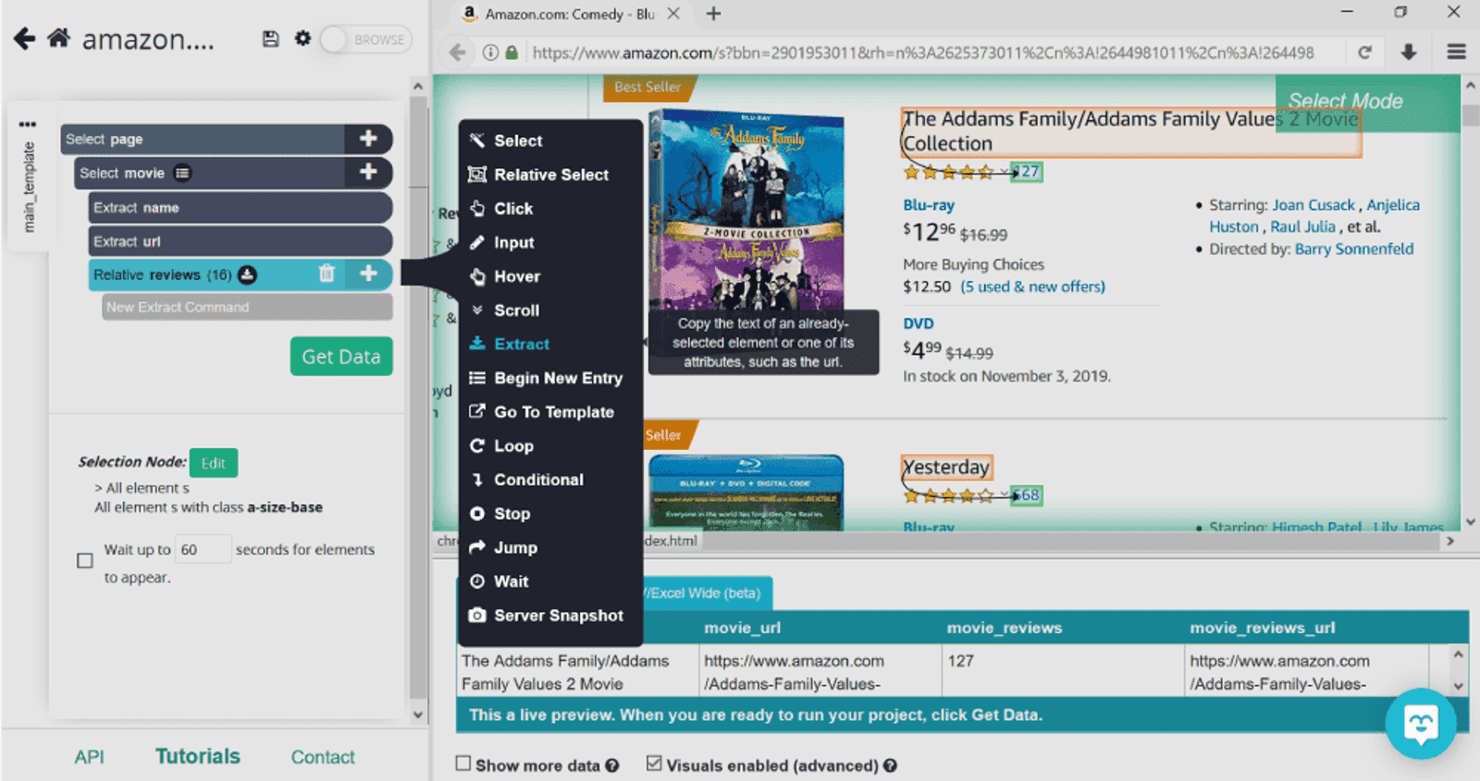
Task: Click the 5 used & new offers link
Action: [1033, 287]
